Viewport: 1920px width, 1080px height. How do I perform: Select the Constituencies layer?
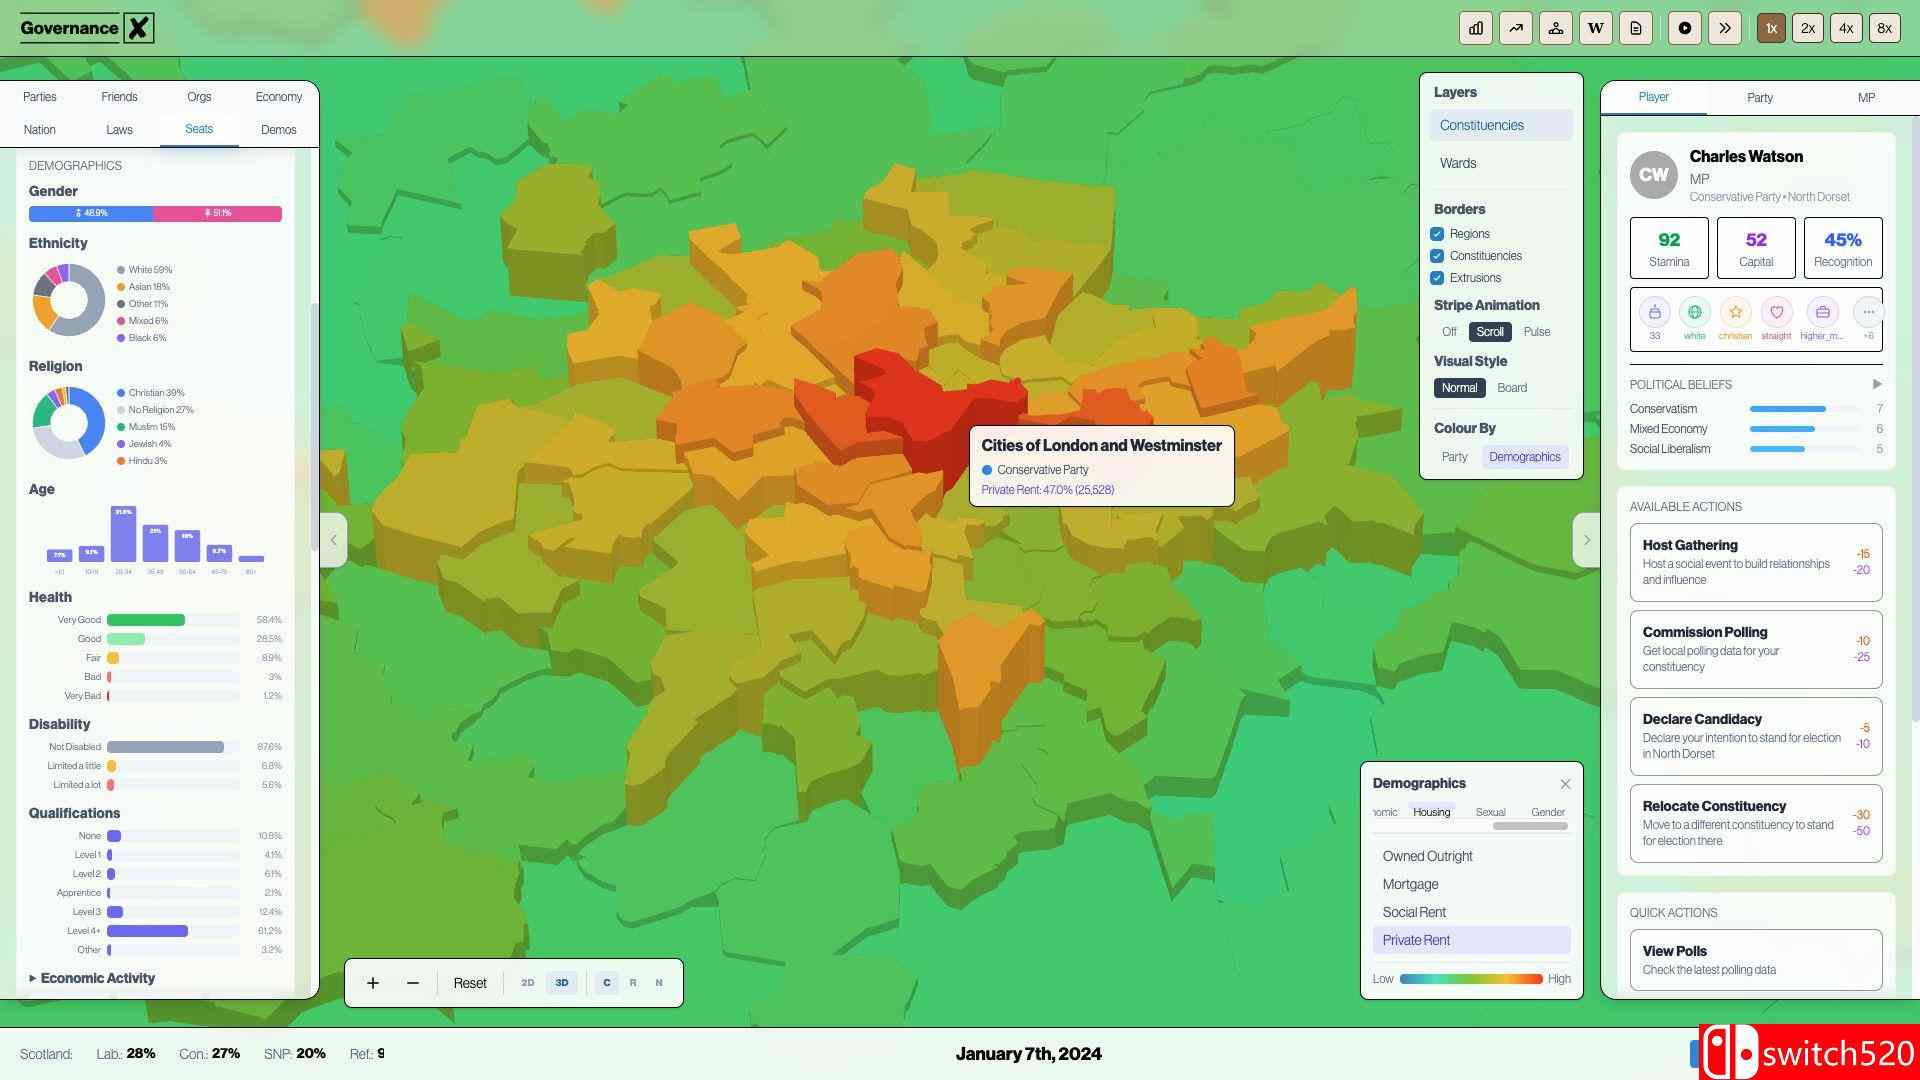tap(1501, 125)
